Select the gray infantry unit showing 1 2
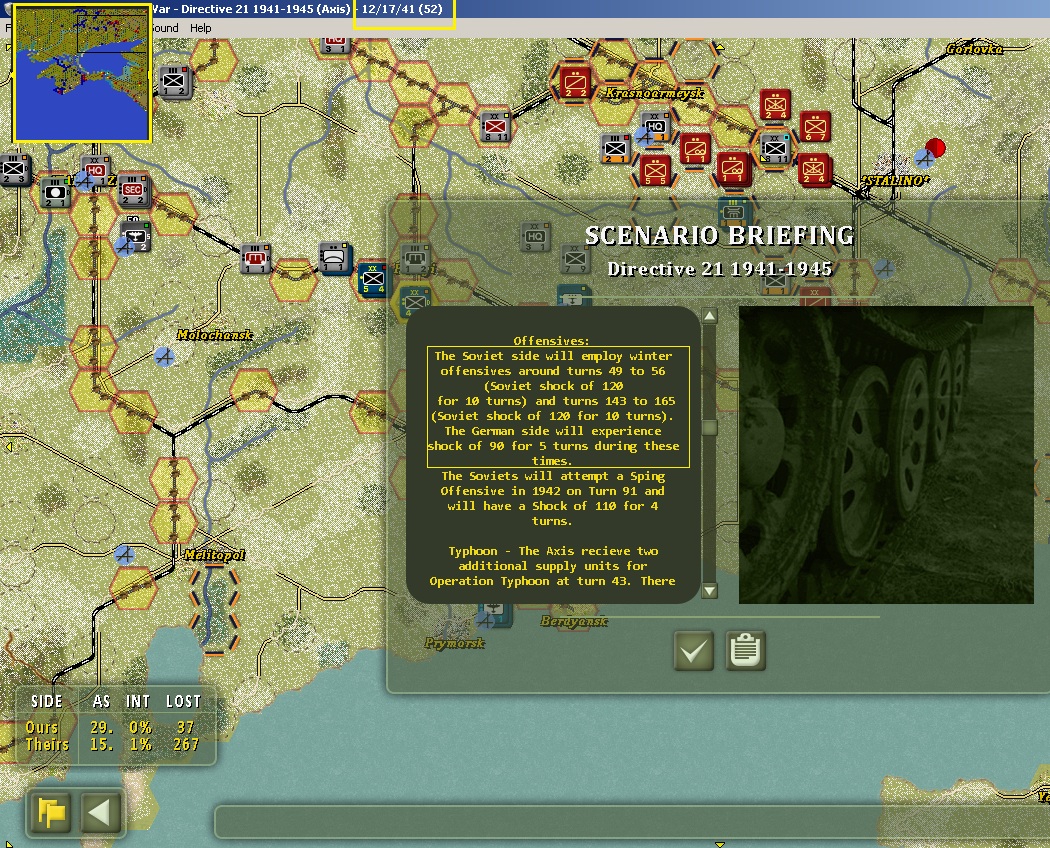 pyautogui.click(x=175, y=82)
